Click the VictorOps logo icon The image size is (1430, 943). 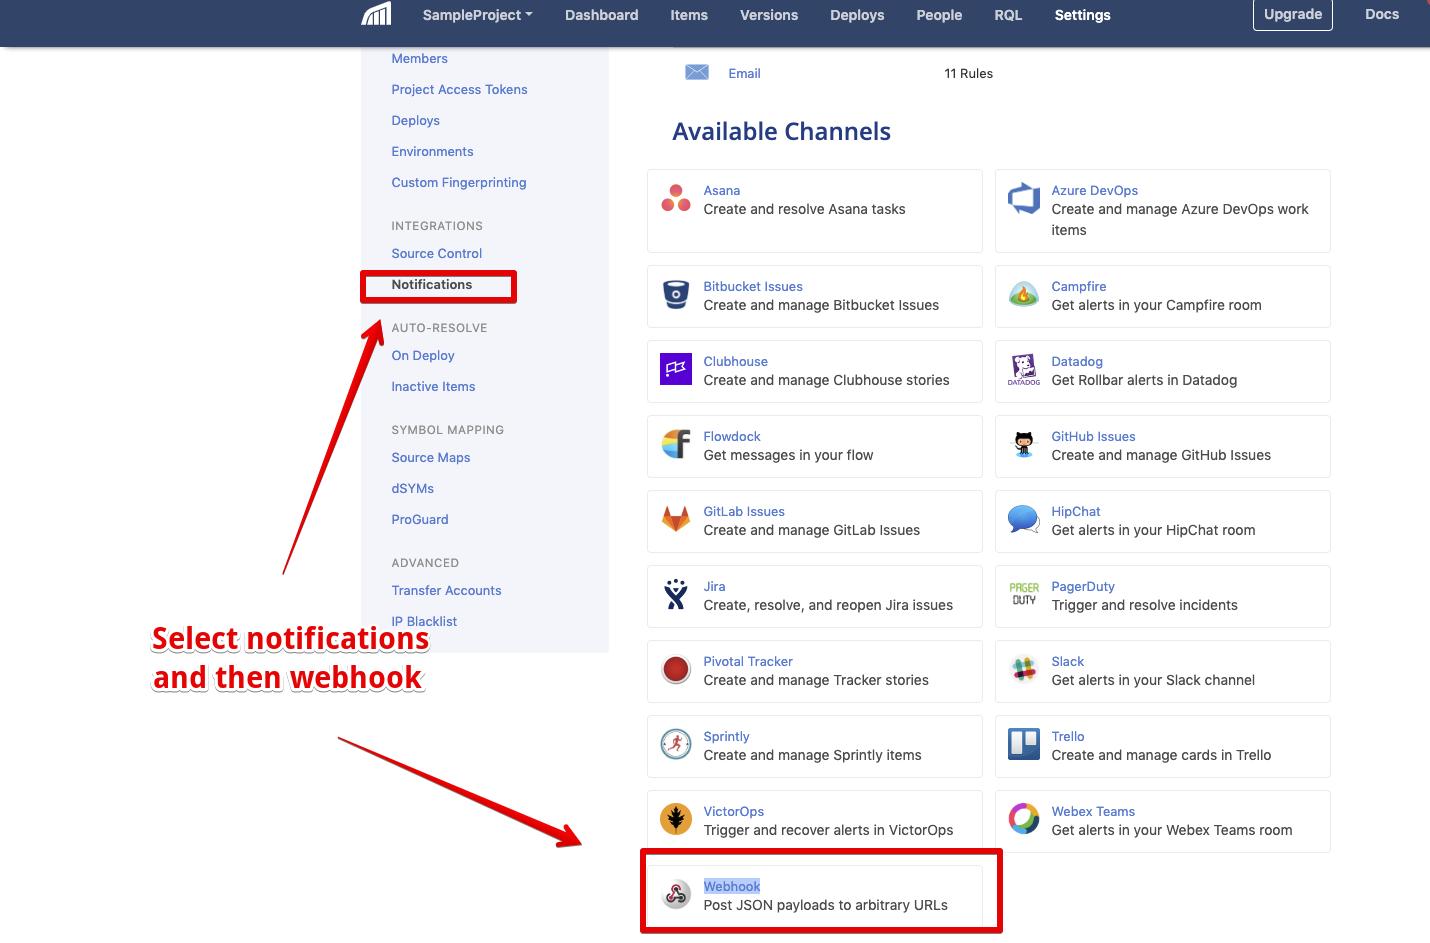[676, 819]
